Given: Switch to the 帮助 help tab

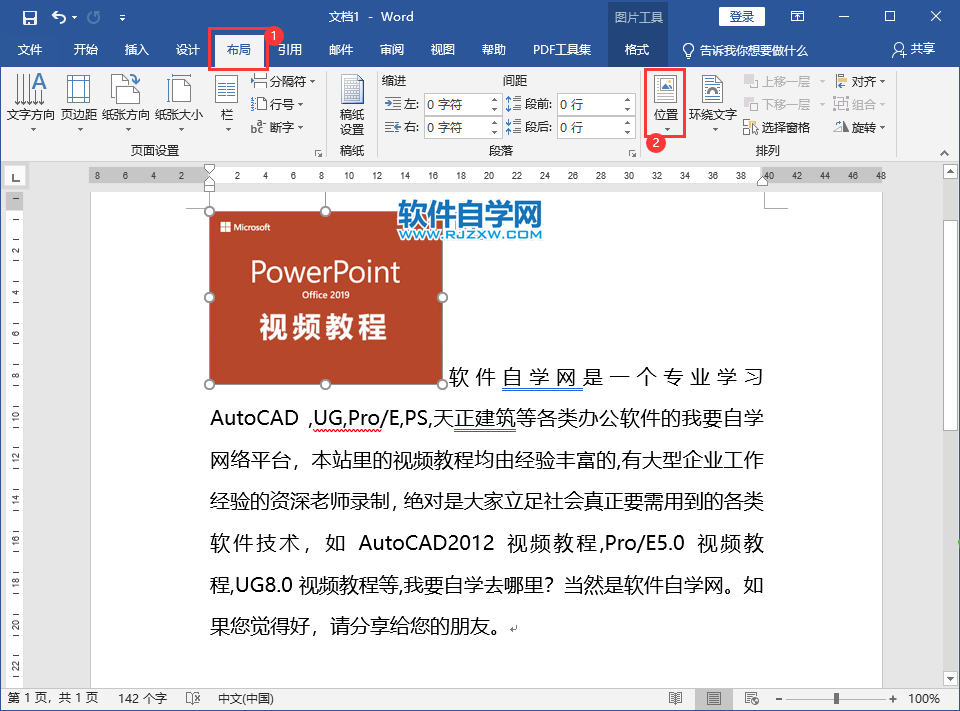Looking at the screenshot, I should (x=493, y=50).
